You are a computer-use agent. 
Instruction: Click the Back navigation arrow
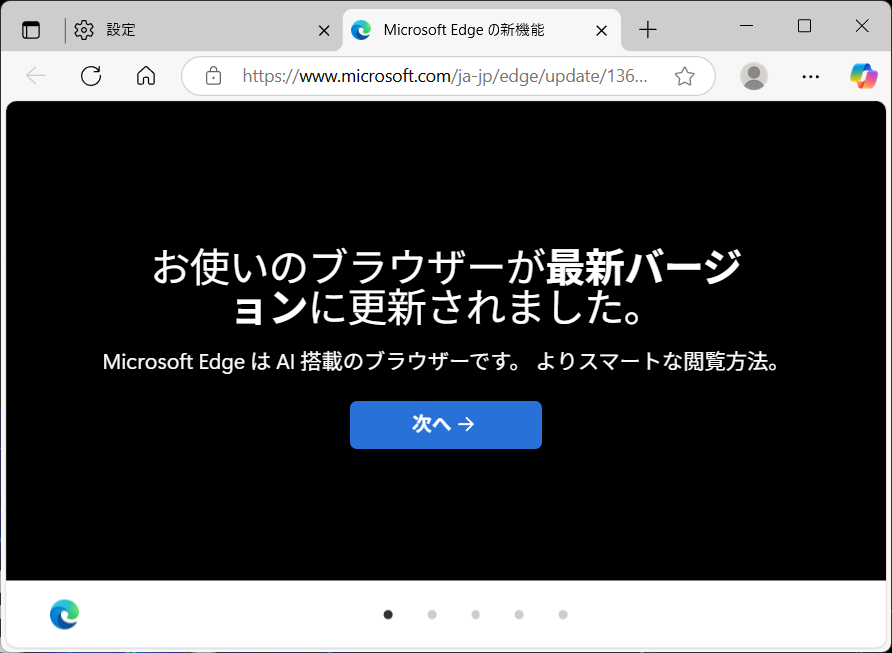point(36,75)
